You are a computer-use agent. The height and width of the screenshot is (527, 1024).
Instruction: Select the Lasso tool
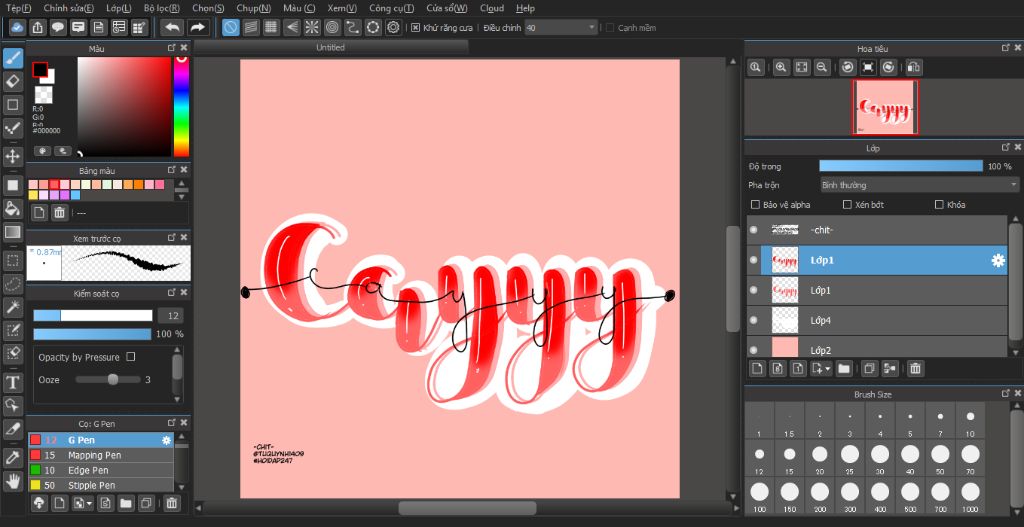pyautogui.click(x=12, y=284)
